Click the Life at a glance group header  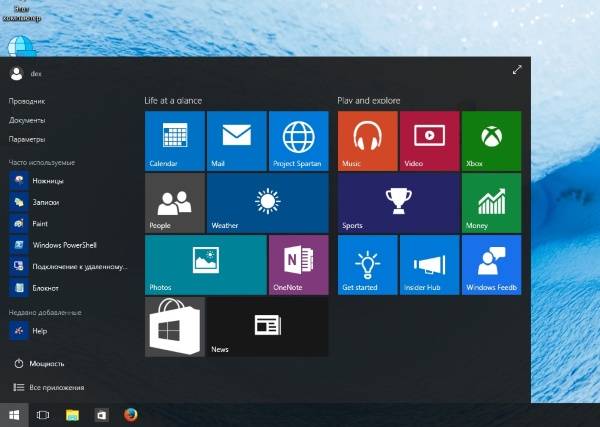(x=173, y=101)
